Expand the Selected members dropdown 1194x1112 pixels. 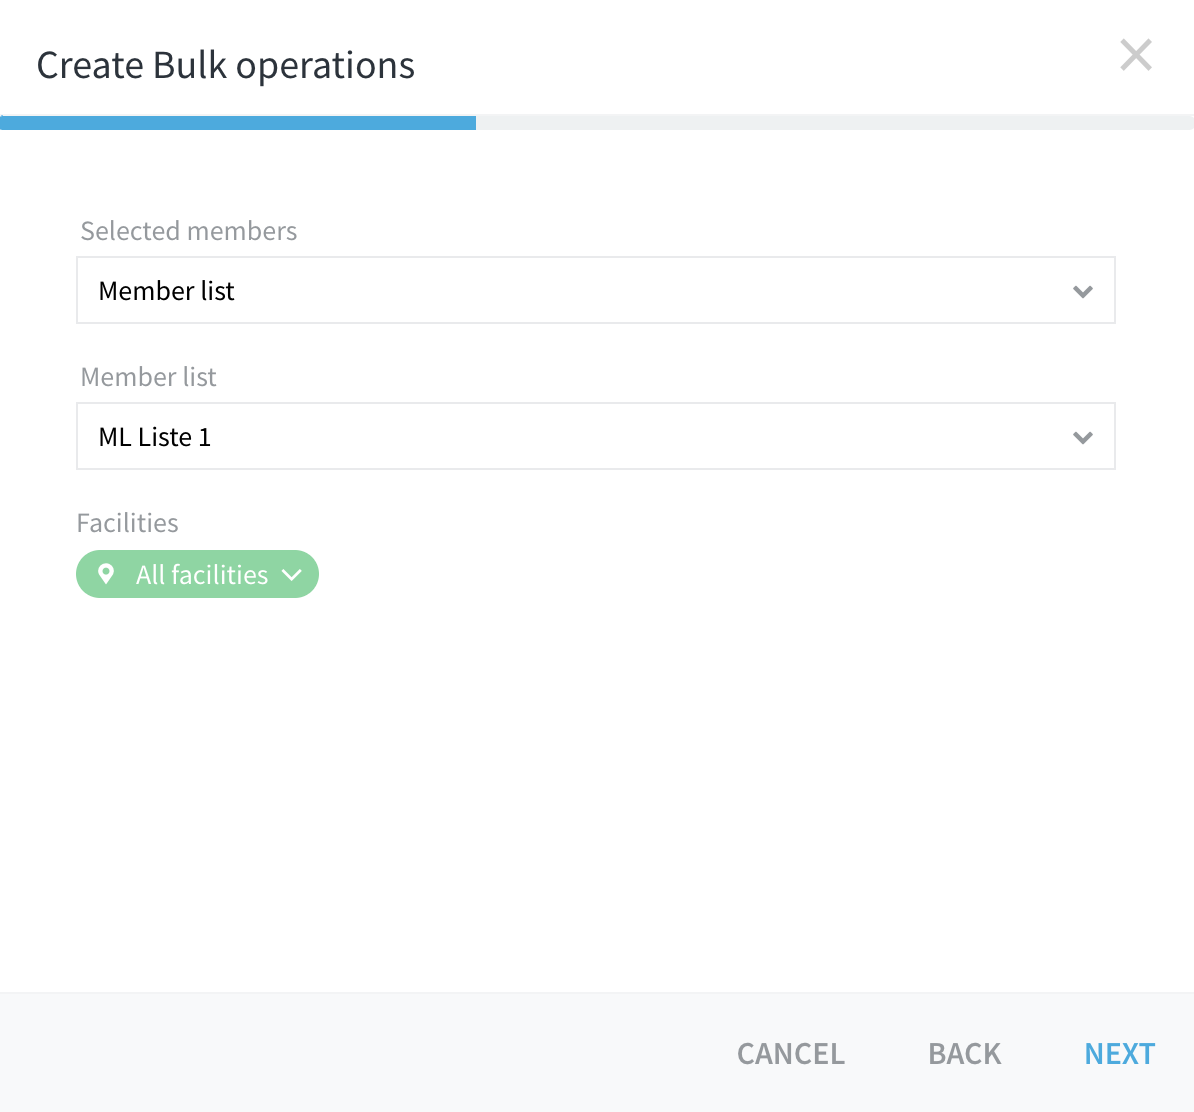pos(595,291)
